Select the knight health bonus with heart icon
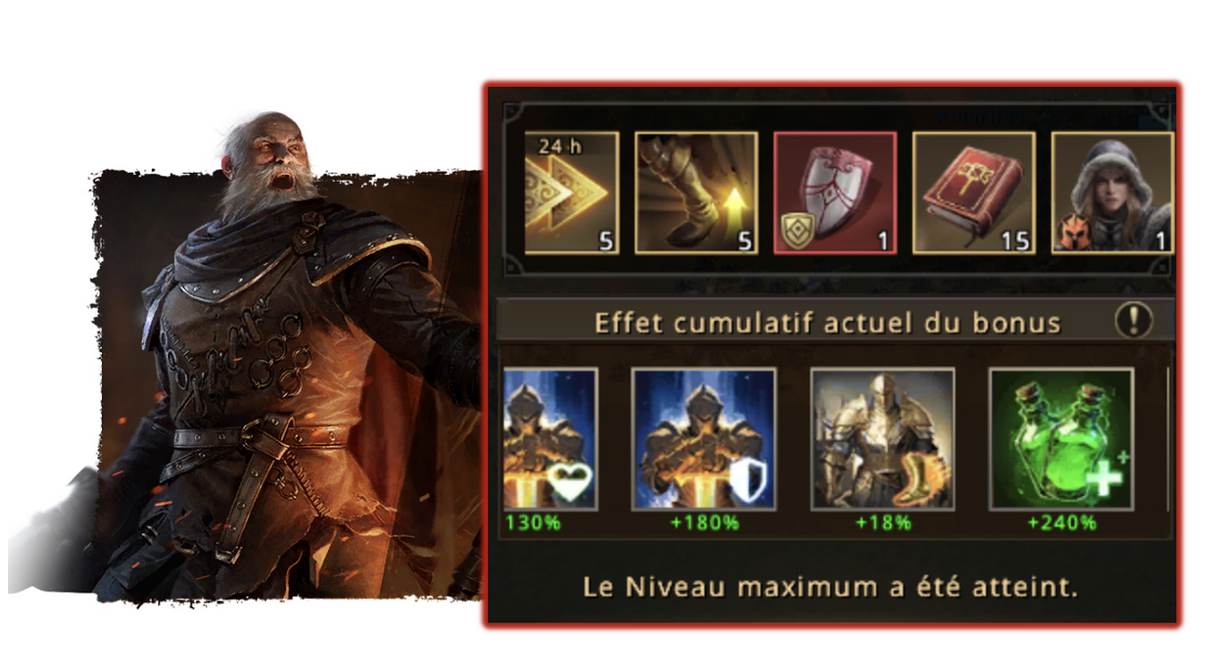 tap(550, 439)
